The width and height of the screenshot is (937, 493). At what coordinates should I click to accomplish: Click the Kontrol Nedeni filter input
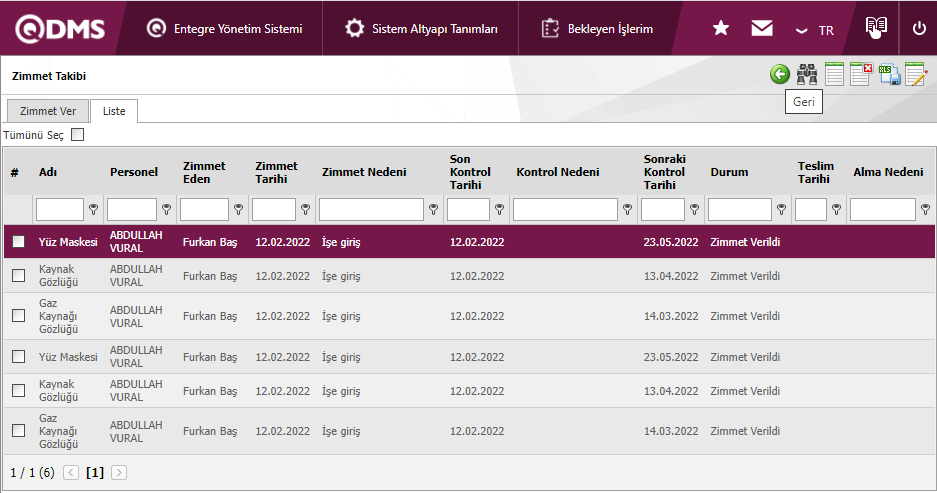click(565, 210)
